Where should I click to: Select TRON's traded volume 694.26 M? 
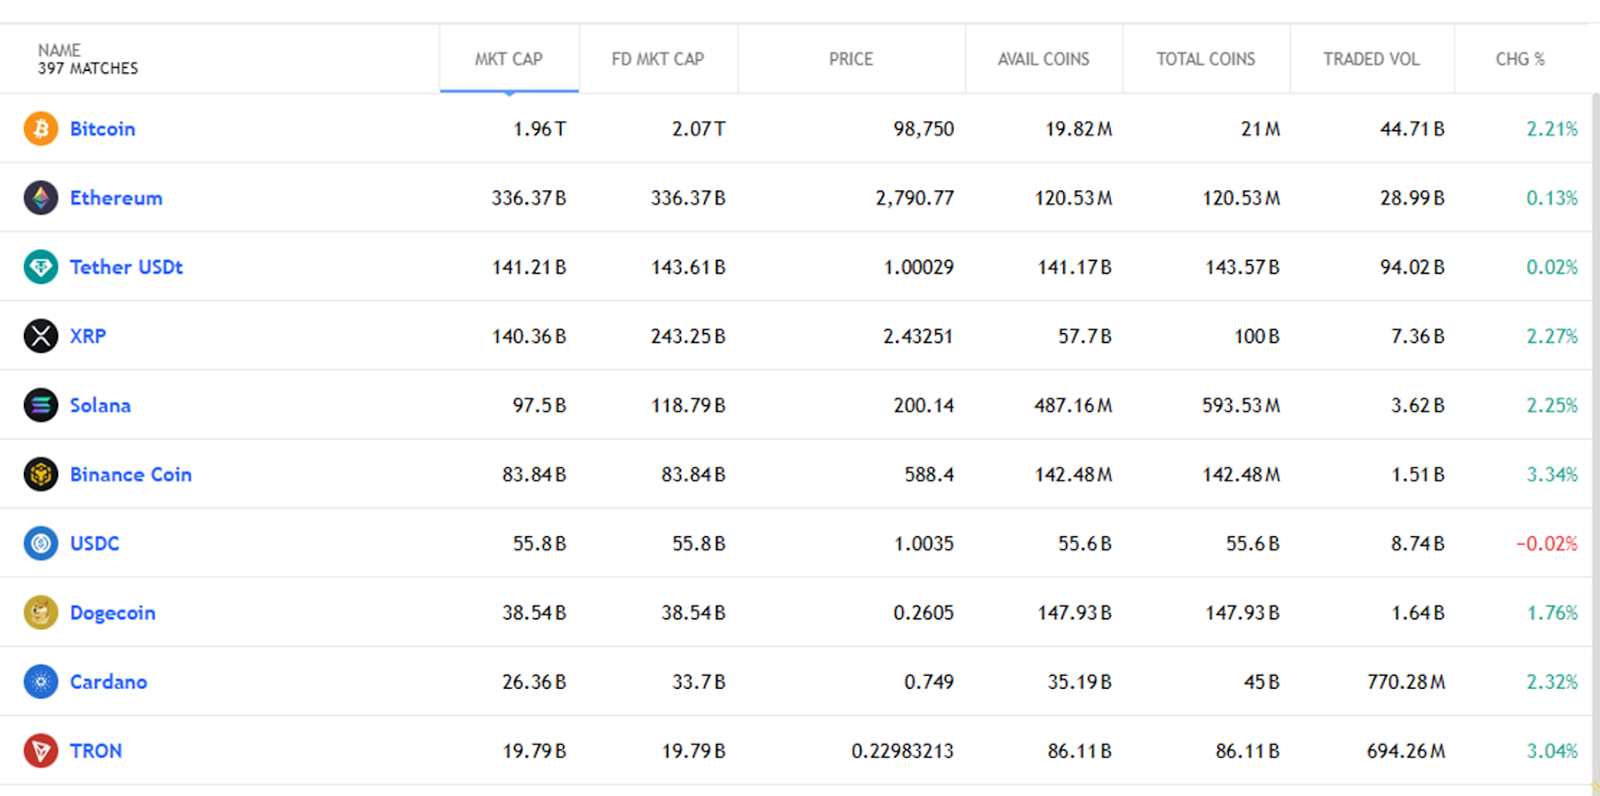pyautogui.click(x=1406, y=751)
